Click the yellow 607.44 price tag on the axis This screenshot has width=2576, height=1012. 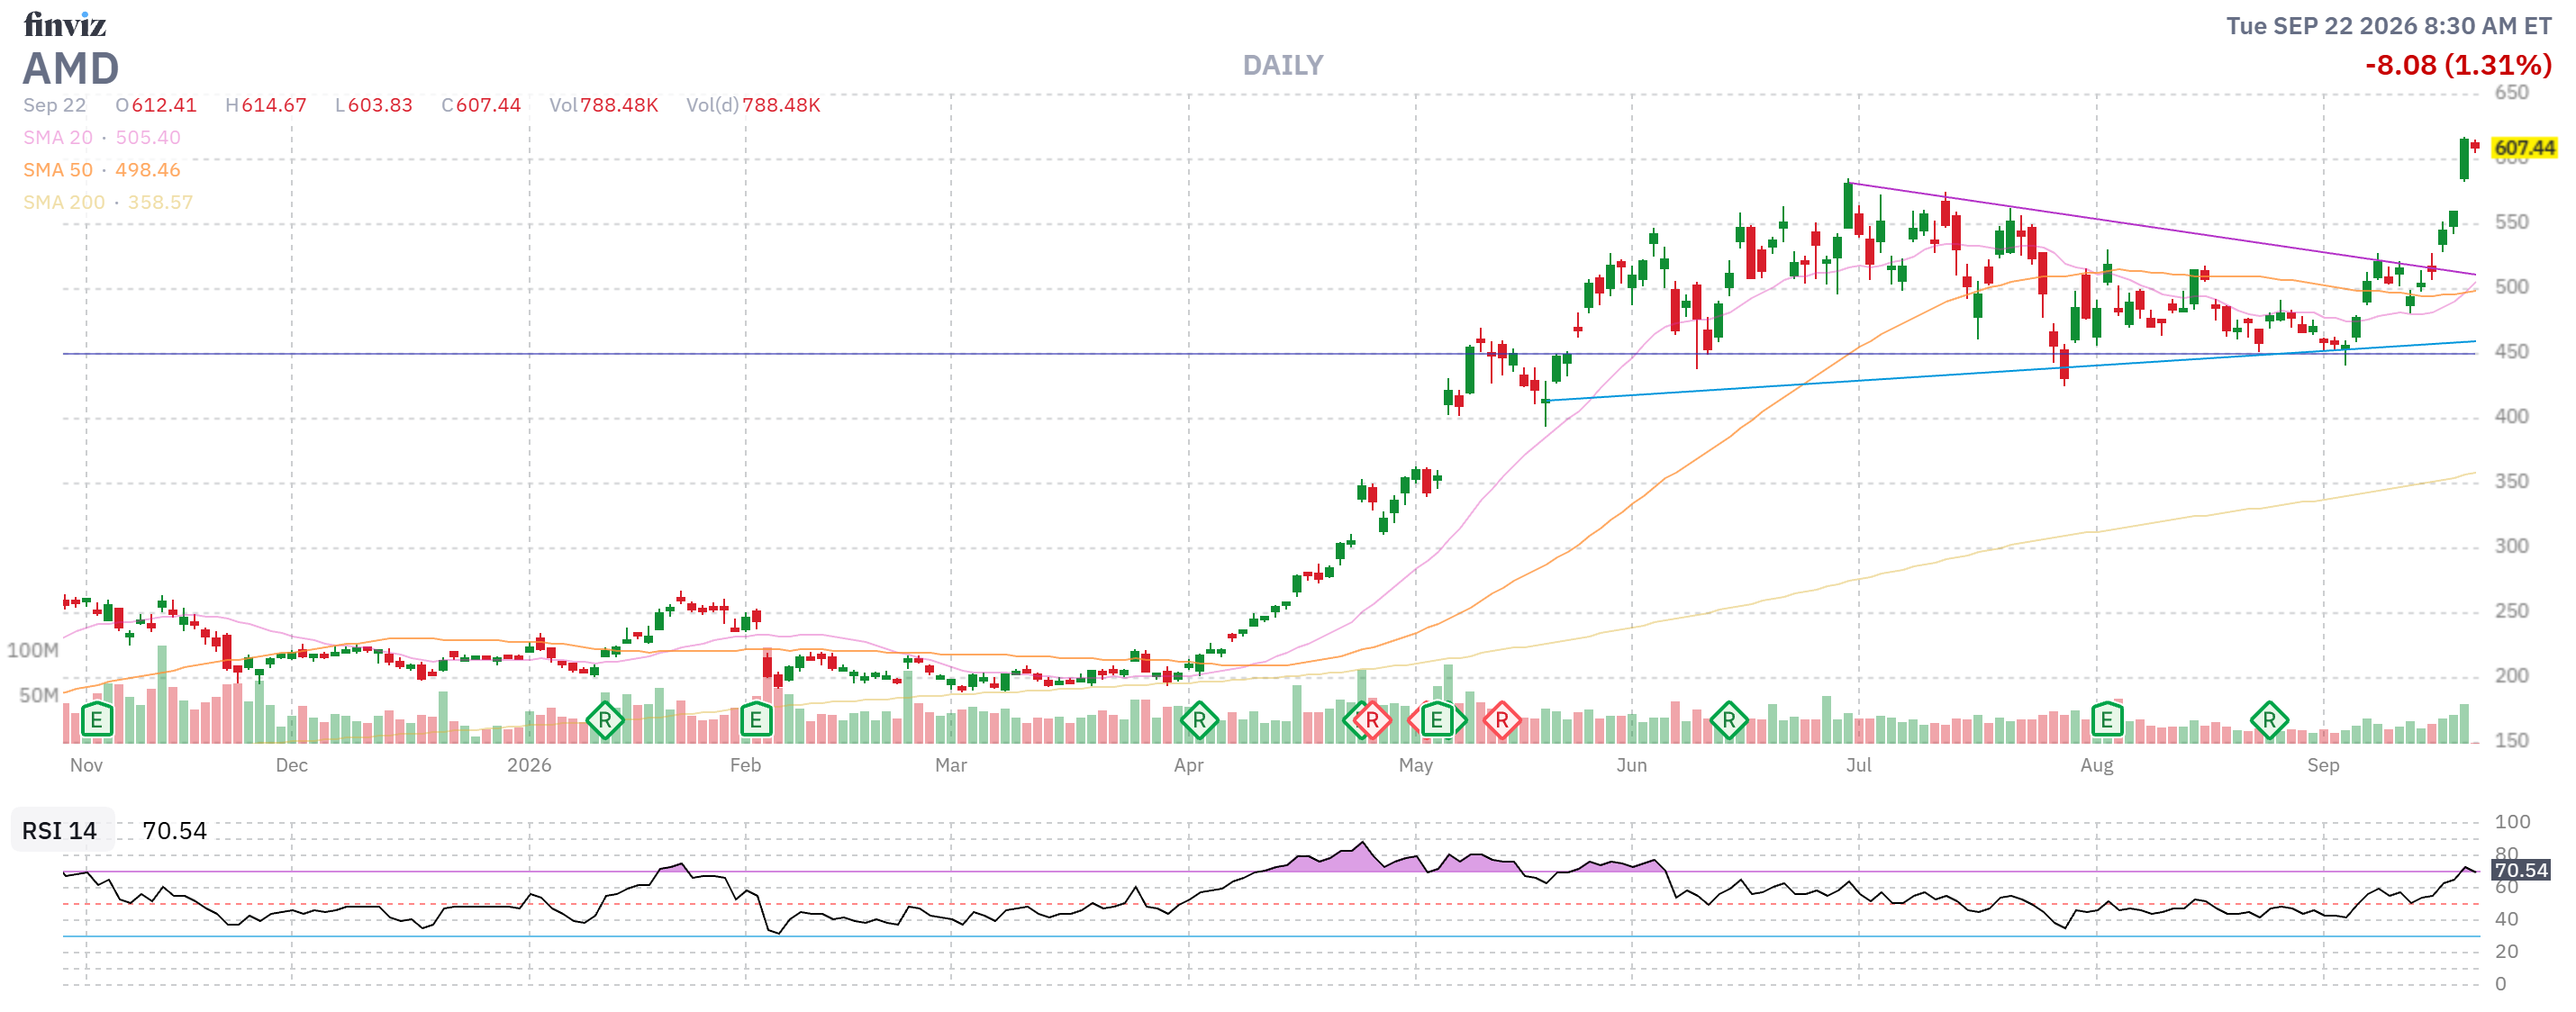click(x=2524, y=148)
